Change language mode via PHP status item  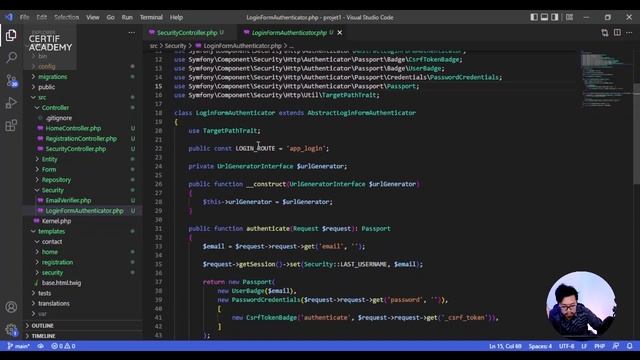pyautogui.click(x=599, y=346)
